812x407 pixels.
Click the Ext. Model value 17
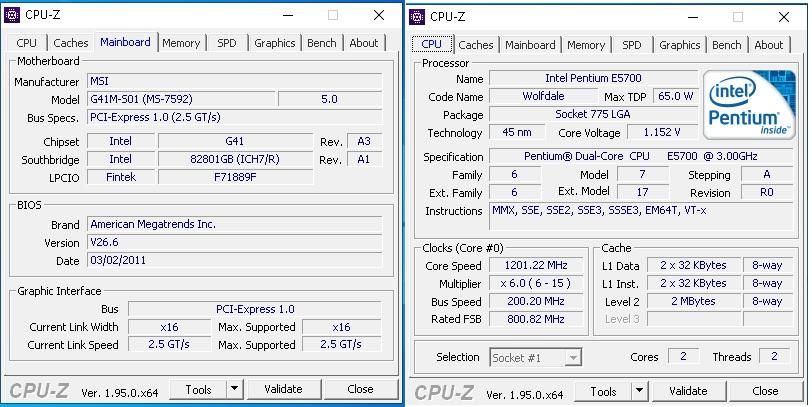click(643, 192)
